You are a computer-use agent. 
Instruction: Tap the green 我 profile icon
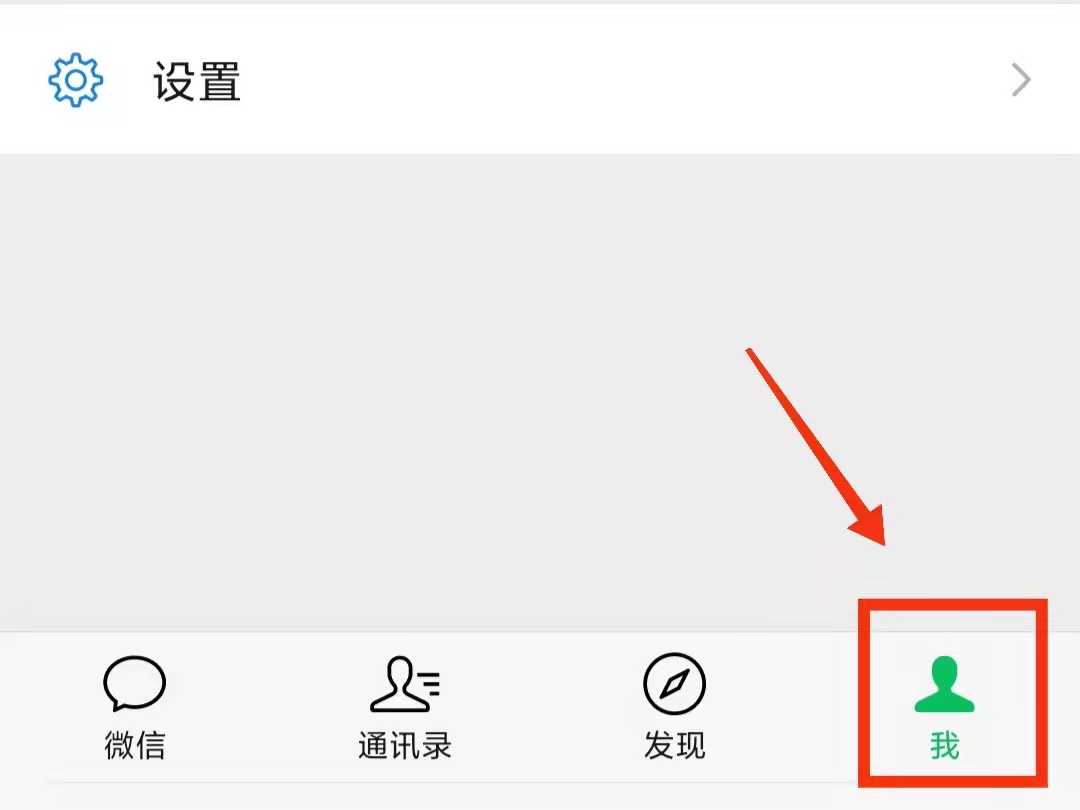(x=944, y=683)
